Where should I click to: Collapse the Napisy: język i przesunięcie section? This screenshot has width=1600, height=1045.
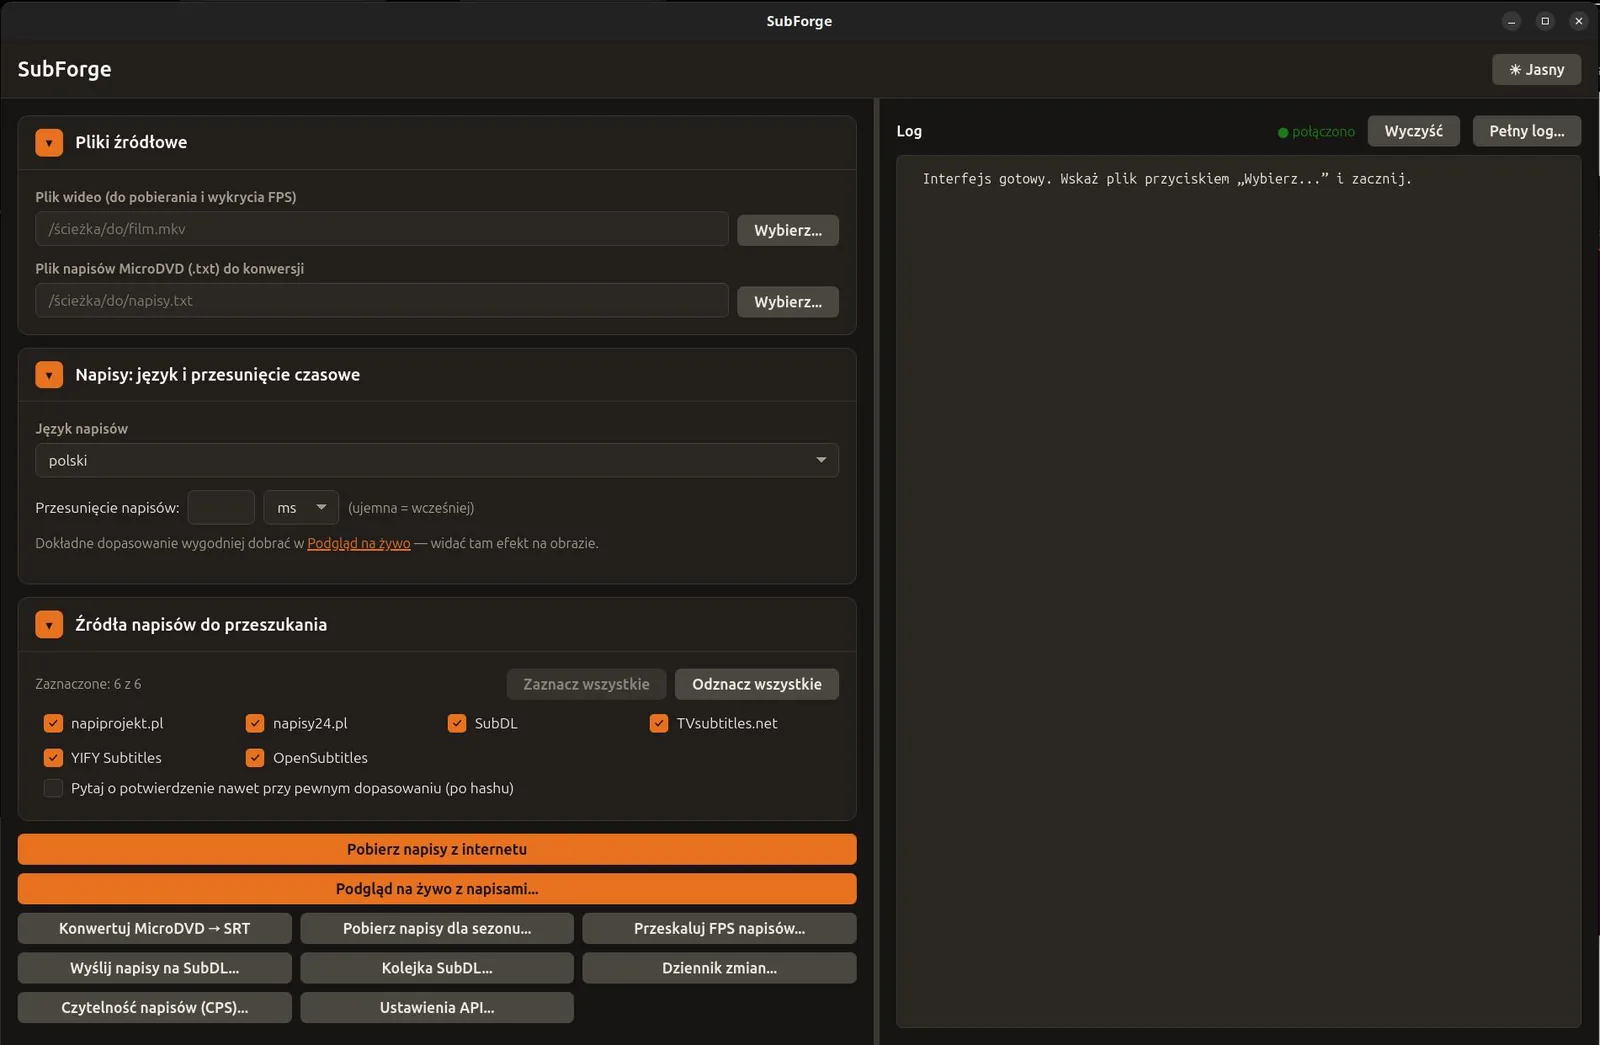pos(49,374)
